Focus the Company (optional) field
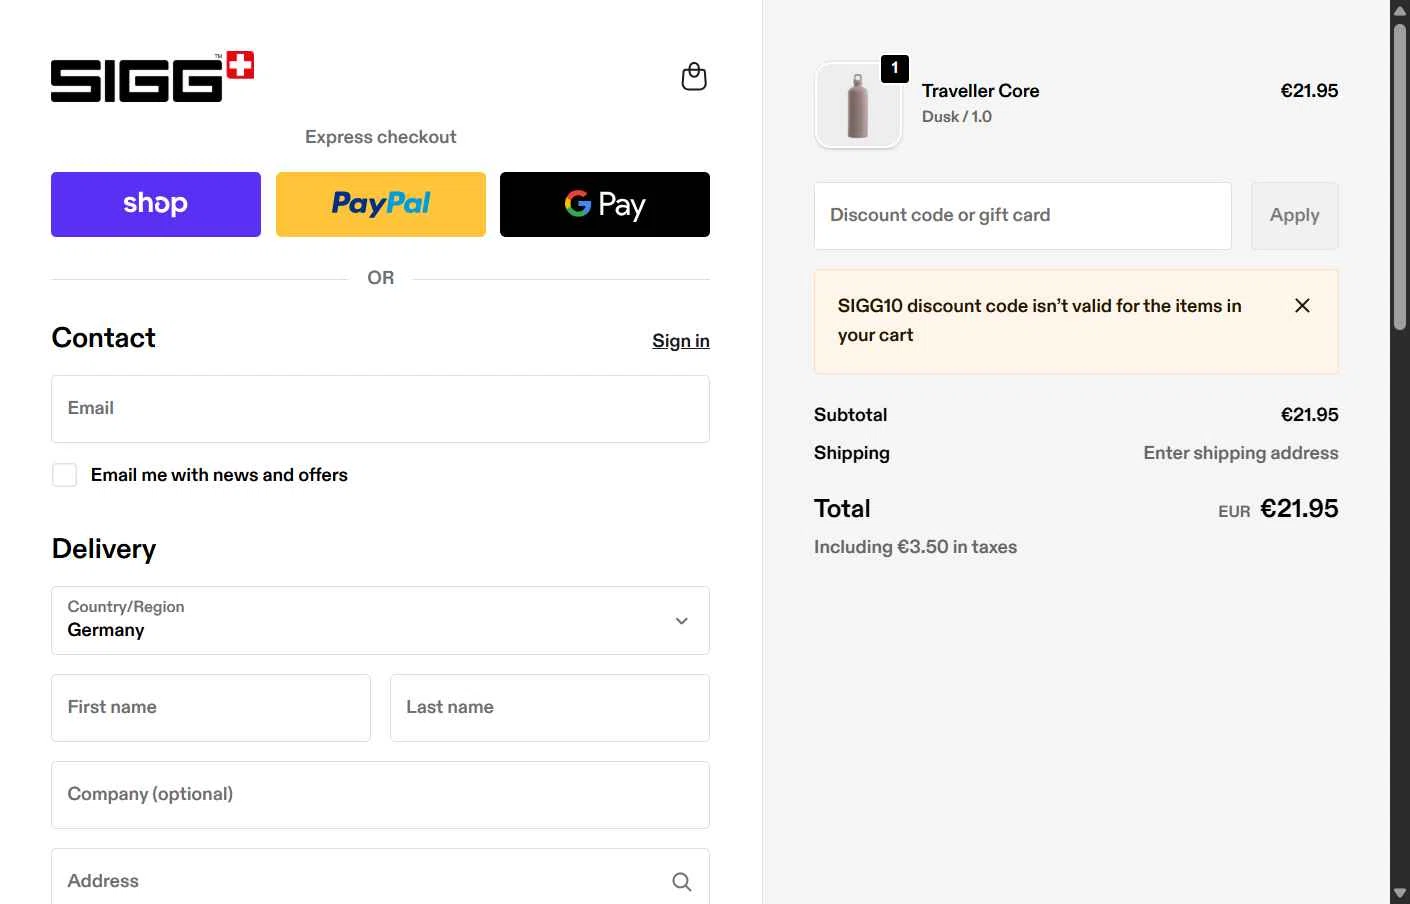The width and height of the screenshot is (1410, 904). pyautogui.click(x=380, y=795)
